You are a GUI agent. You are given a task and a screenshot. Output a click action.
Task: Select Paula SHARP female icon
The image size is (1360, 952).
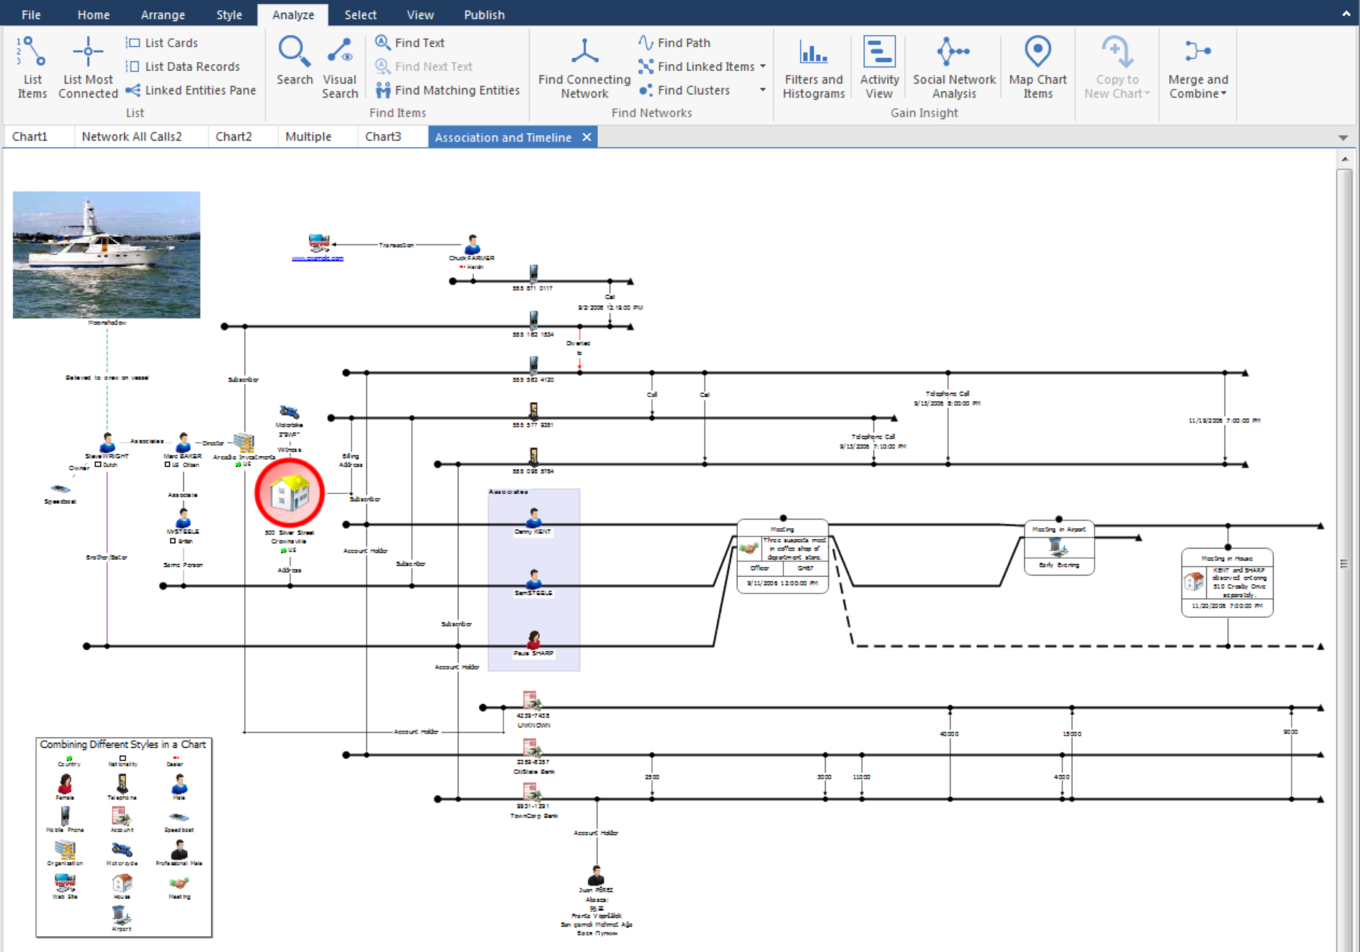point(534,640)
